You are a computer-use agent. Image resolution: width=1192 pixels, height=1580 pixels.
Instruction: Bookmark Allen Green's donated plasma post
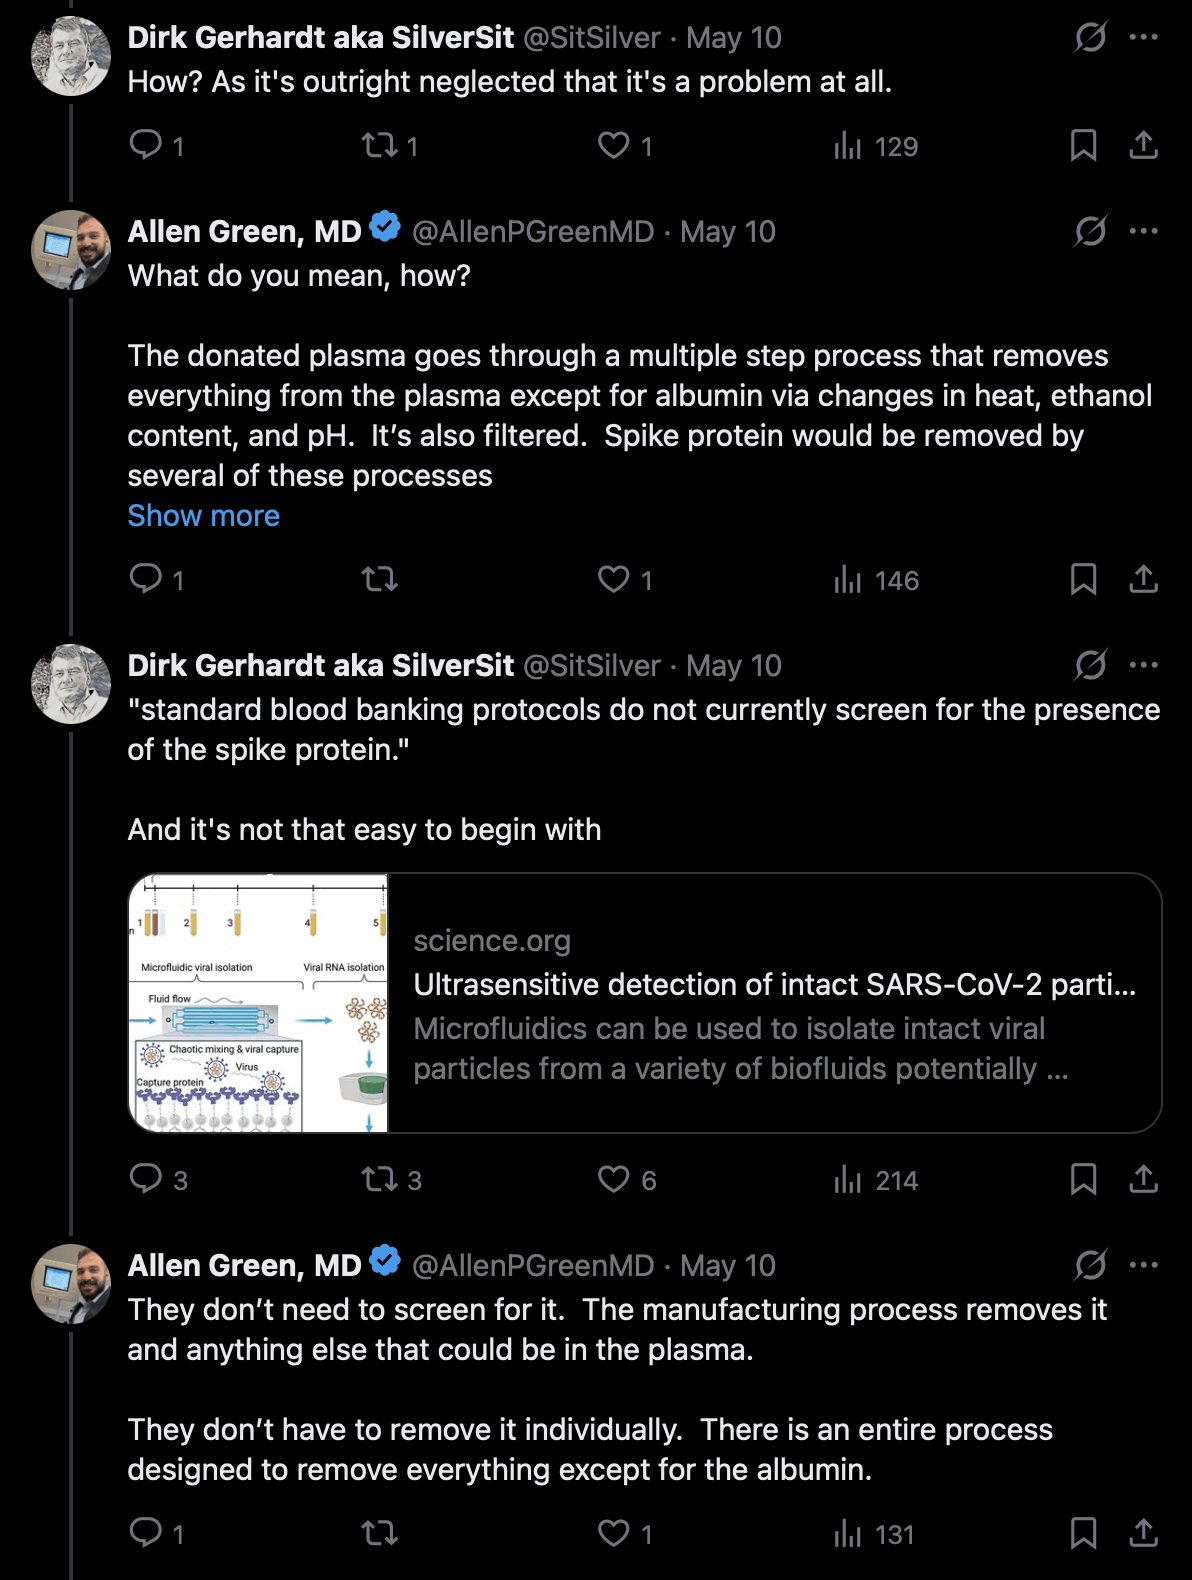click(x=1083, y=579)
